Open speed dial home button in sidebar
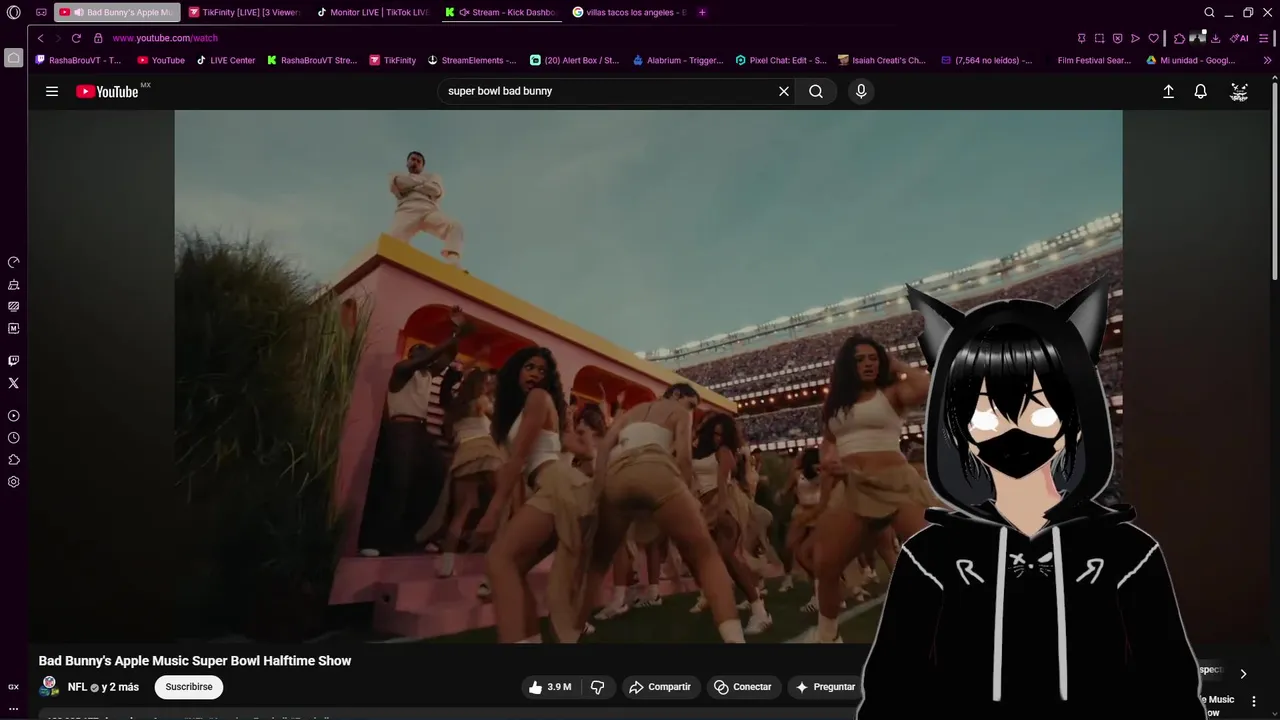 click(13, 58)
